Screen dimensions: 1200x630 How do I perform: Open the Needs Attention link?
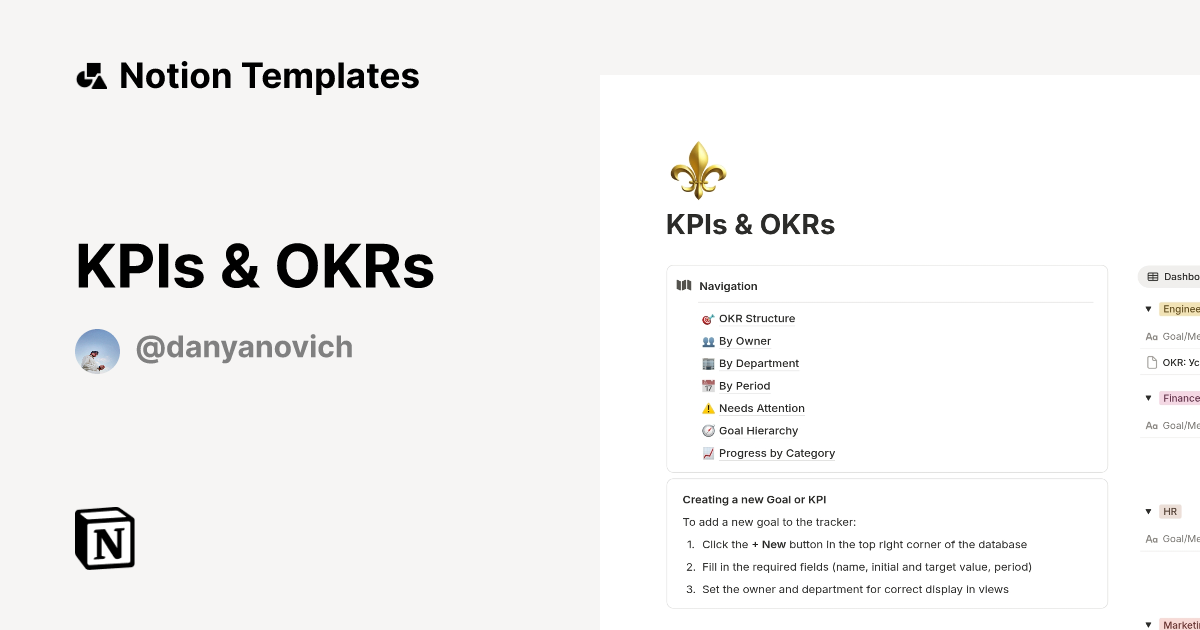pos(761,408)
